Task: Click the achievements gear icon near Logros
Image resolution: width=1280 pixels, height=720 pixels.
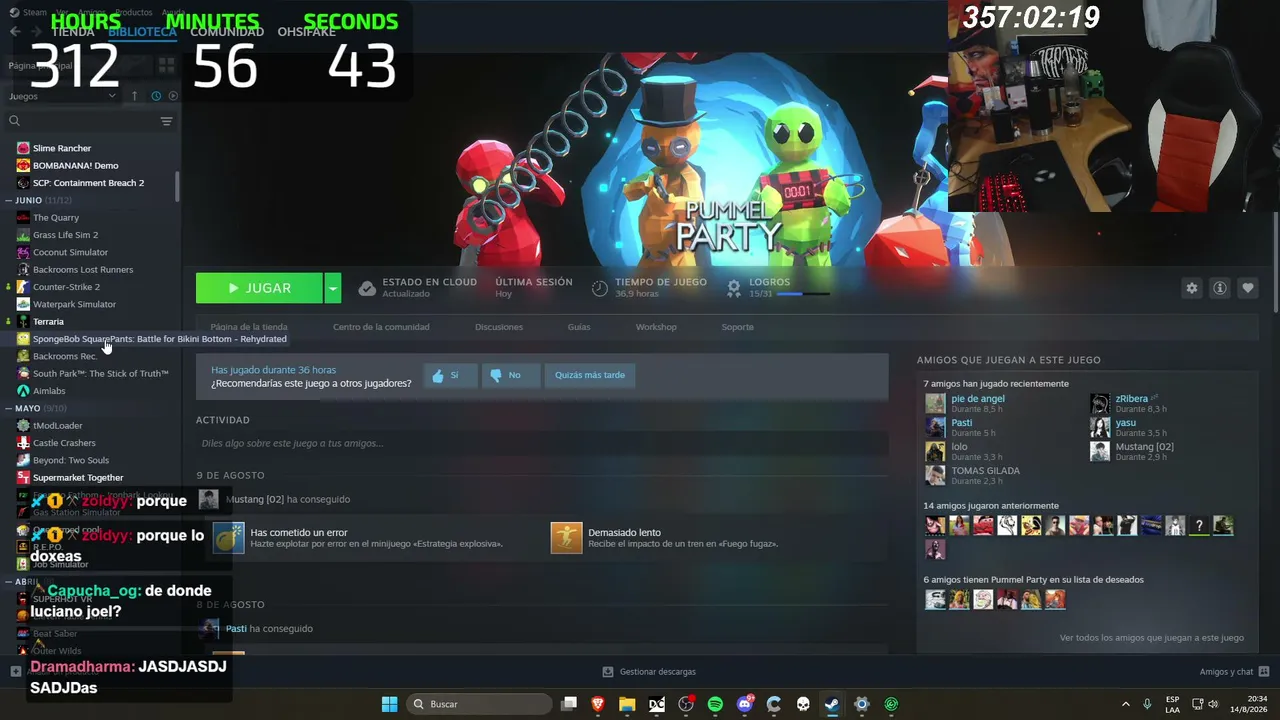Action: (733, 288)
